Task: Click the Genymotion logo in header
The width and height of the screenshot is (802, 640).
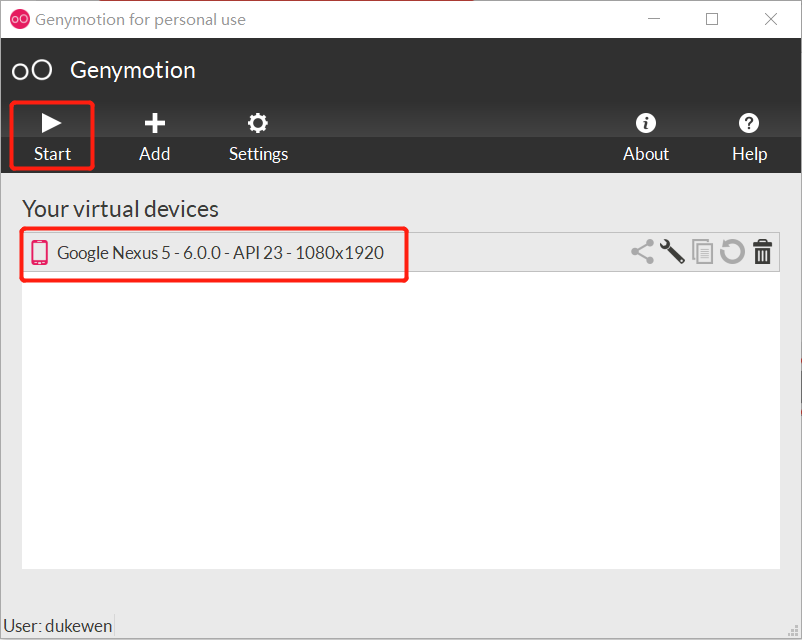Action: (32, 70)
